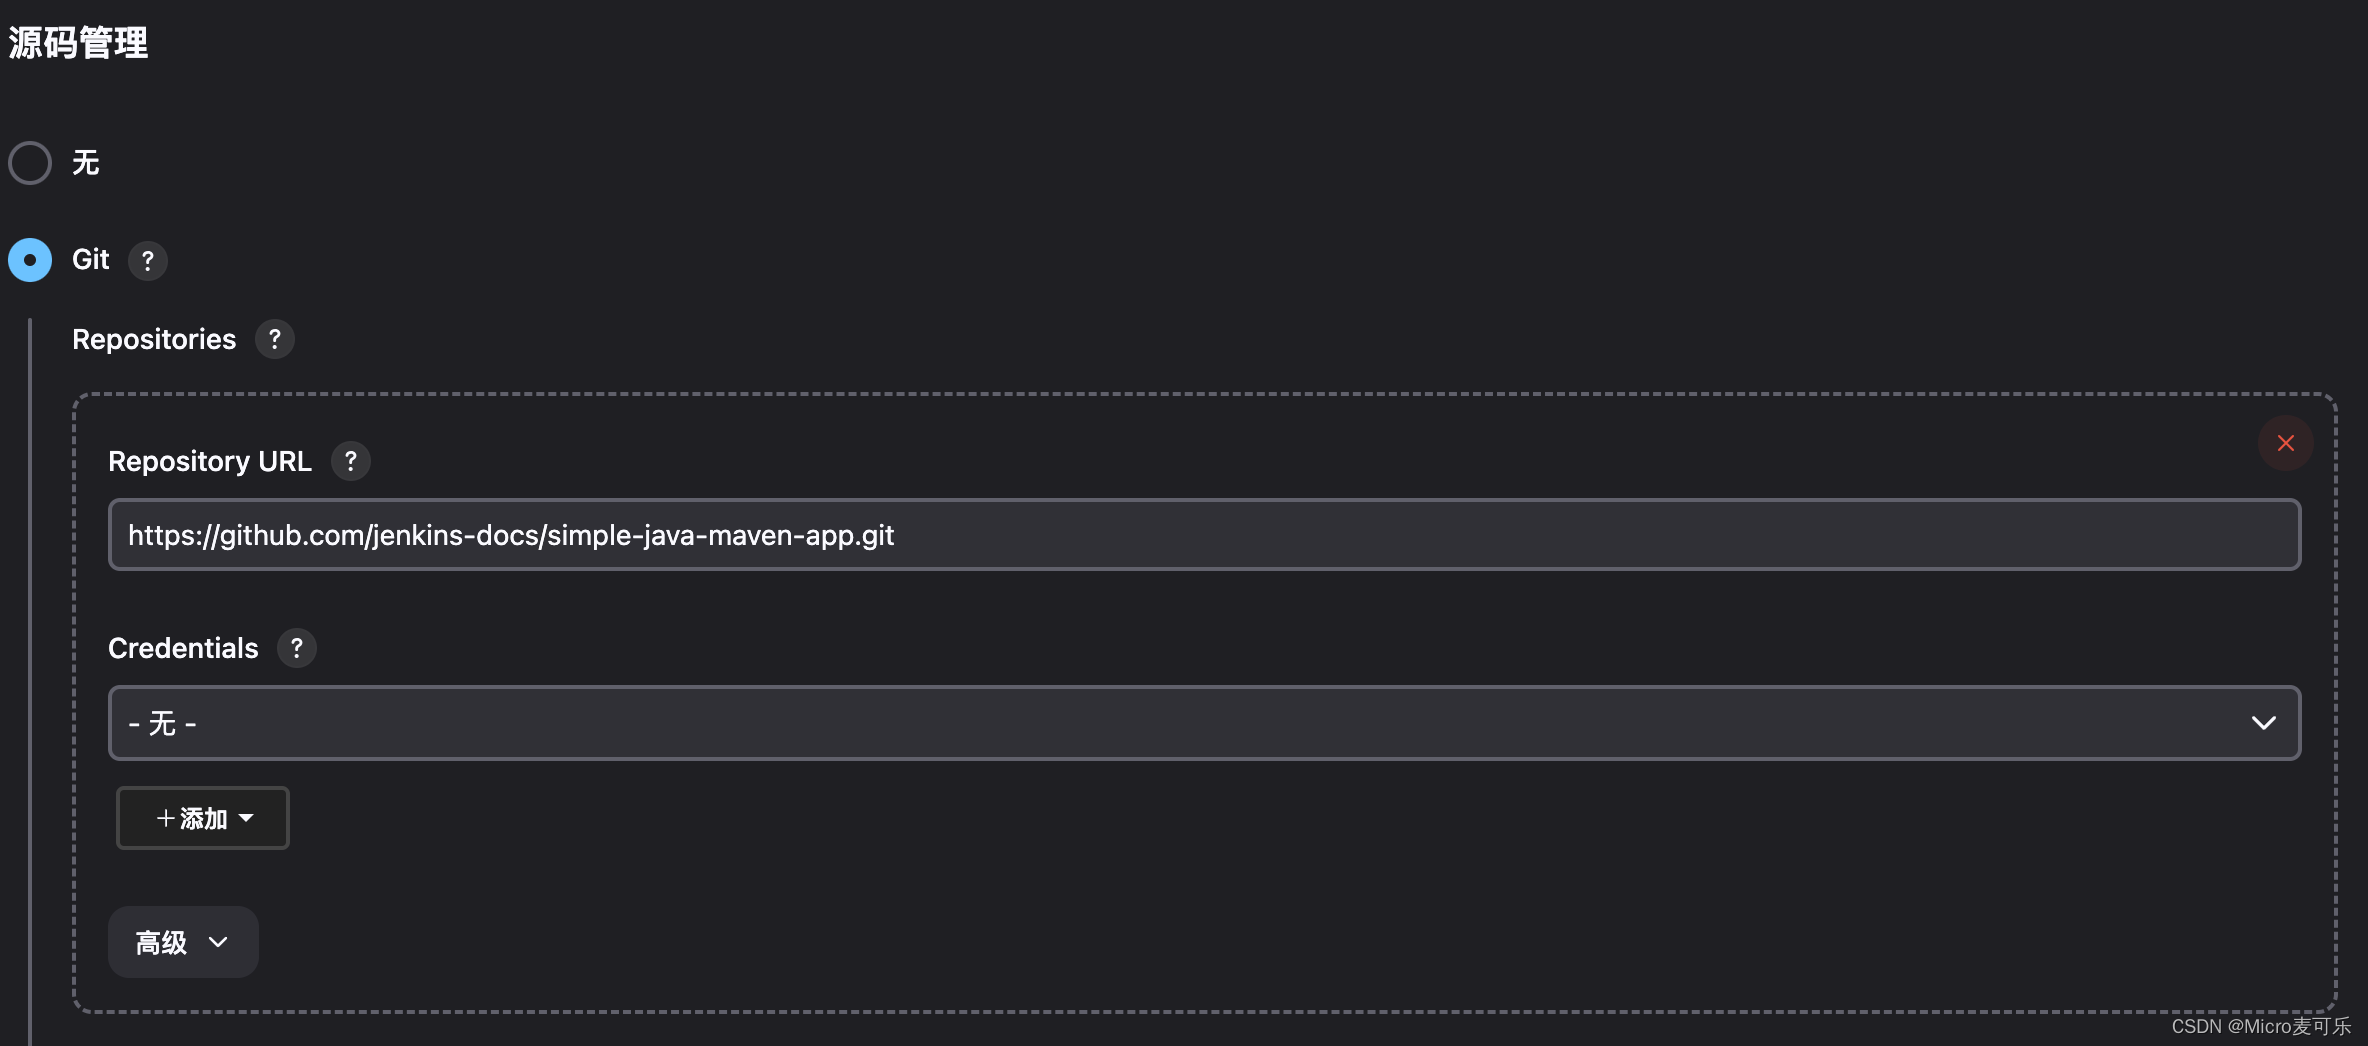The image size is (2368, 1046).
Task: Delete repository with red X button
Action: pos(2285,443)
